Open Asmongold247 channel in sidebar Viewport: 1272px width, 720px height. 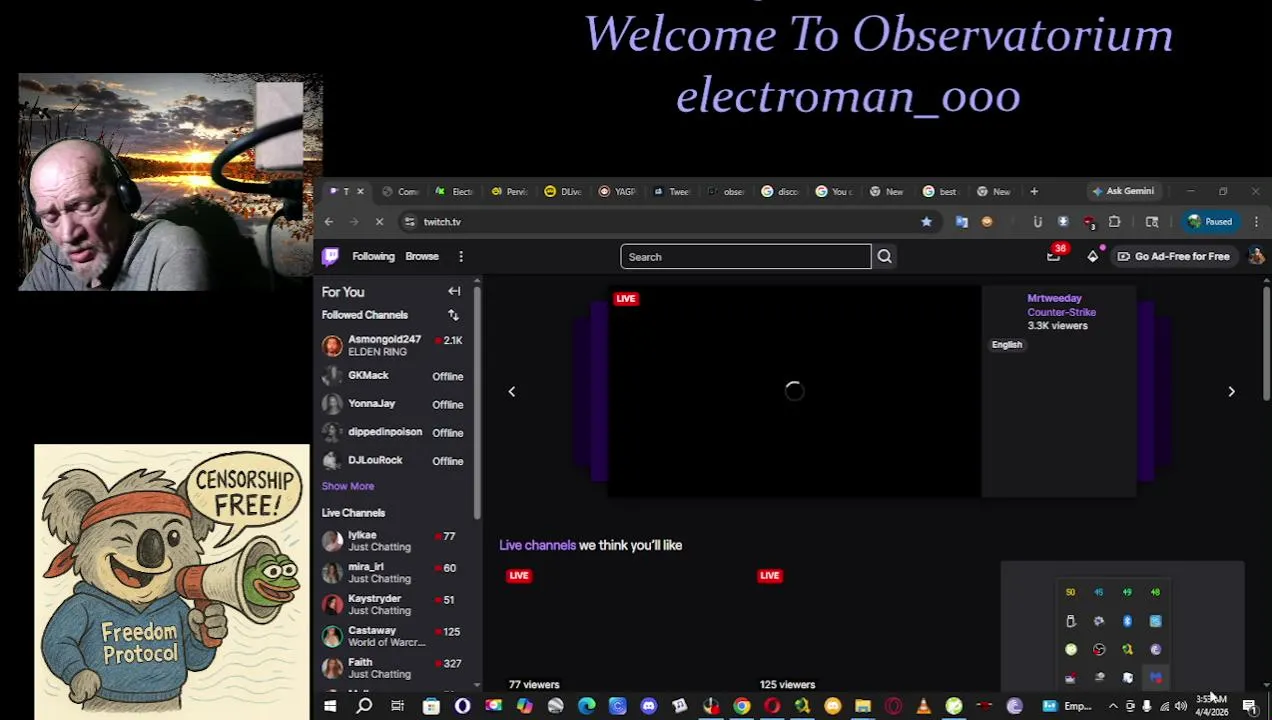tap(393, 346)
